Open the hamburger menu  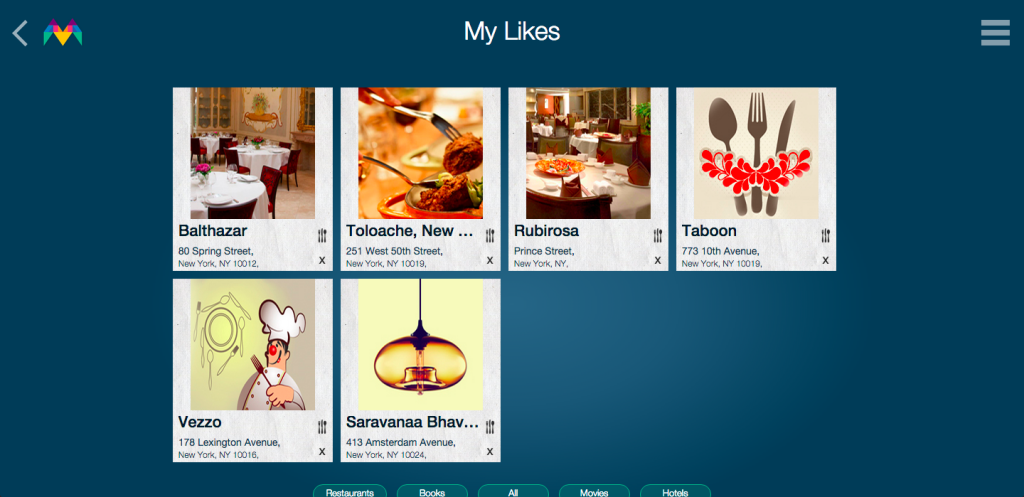coord(995,33)
